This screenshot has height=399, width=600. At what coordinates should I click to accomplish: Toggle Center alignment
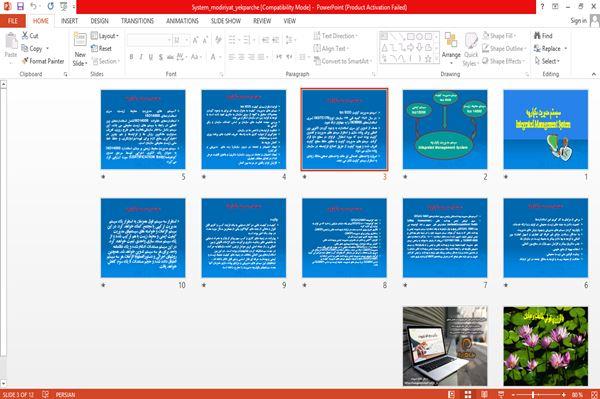coord(241,57)
